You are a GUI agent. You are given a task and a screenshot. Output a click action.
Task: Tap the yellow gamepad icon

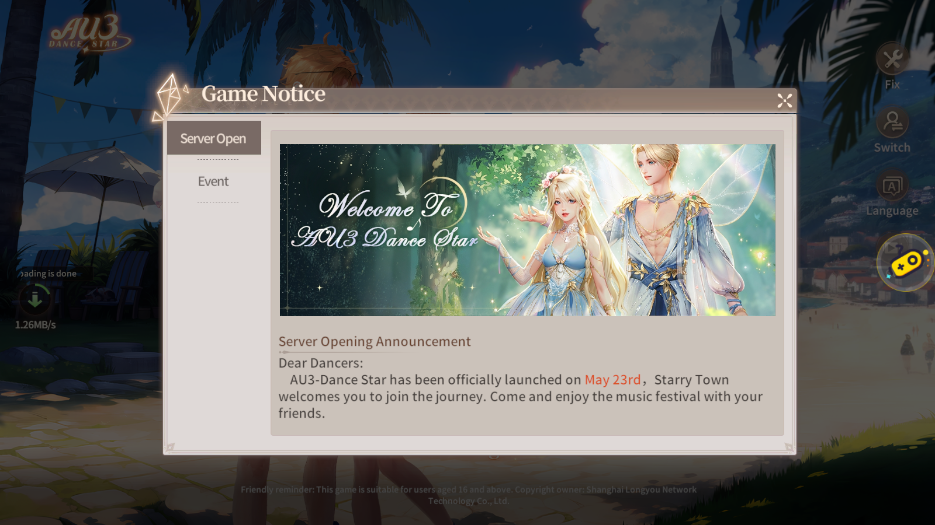[x=905, y=262]
